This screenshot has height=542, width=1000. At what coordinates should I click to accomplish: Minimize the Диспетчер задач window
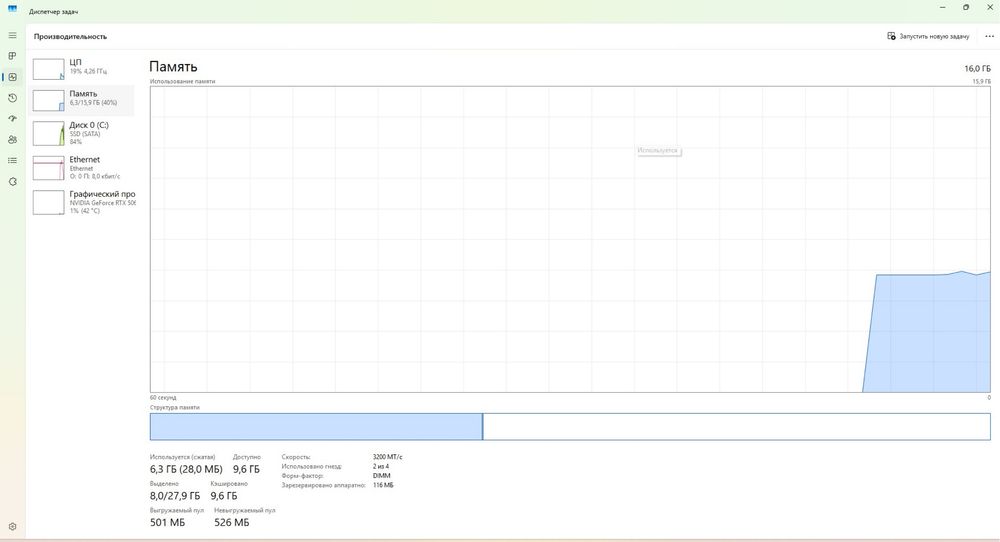[943, 7]
